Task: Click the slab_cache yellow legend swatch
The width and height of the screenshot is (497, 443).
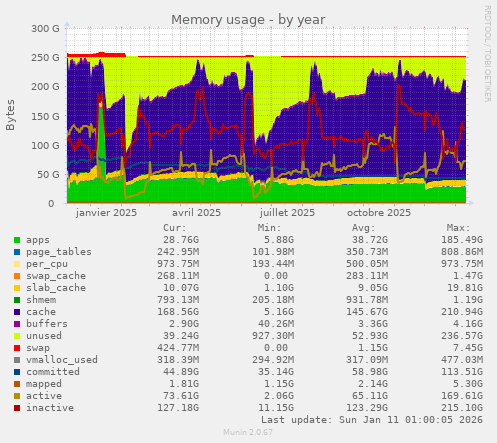Action: [17, 288]
